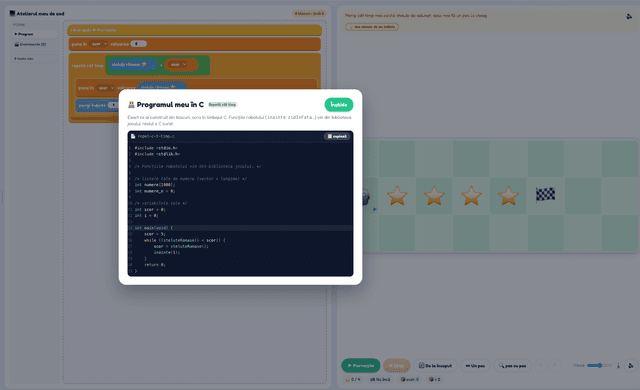
Task: Click the 'scor = steluteRamase();' code line
Action: click(x=181, y=246)
